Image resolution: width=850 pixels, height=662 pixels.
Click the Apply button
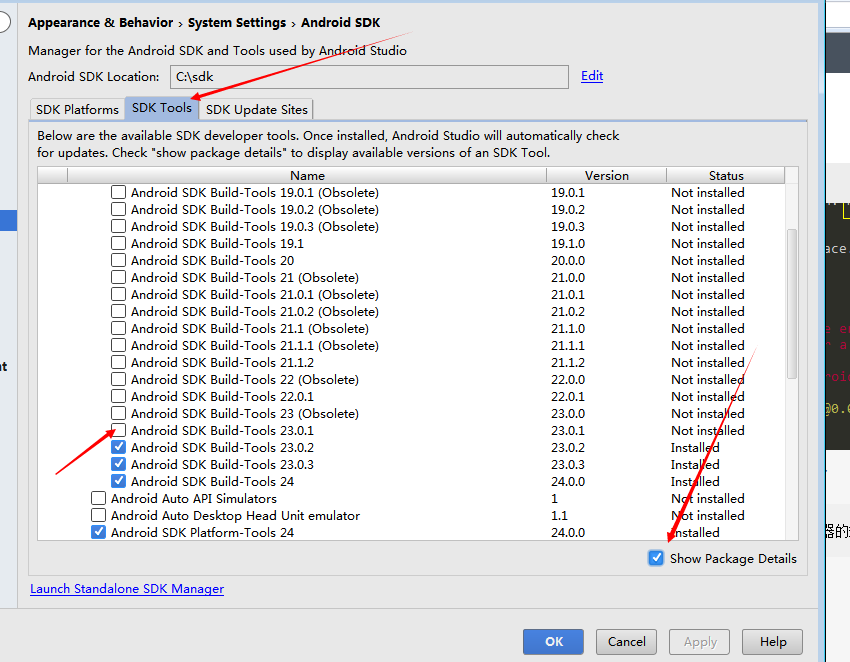point(700,642)
